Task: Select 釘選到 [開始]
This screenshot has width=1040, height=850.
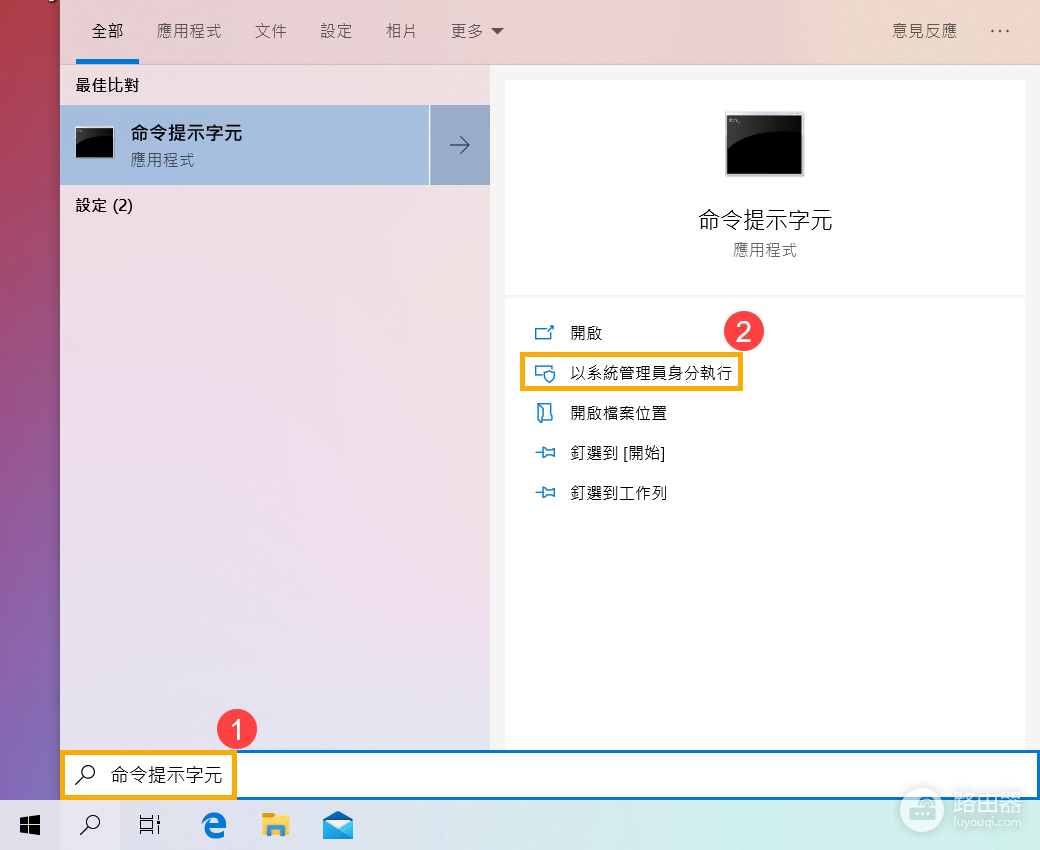Action: (618, 453)
